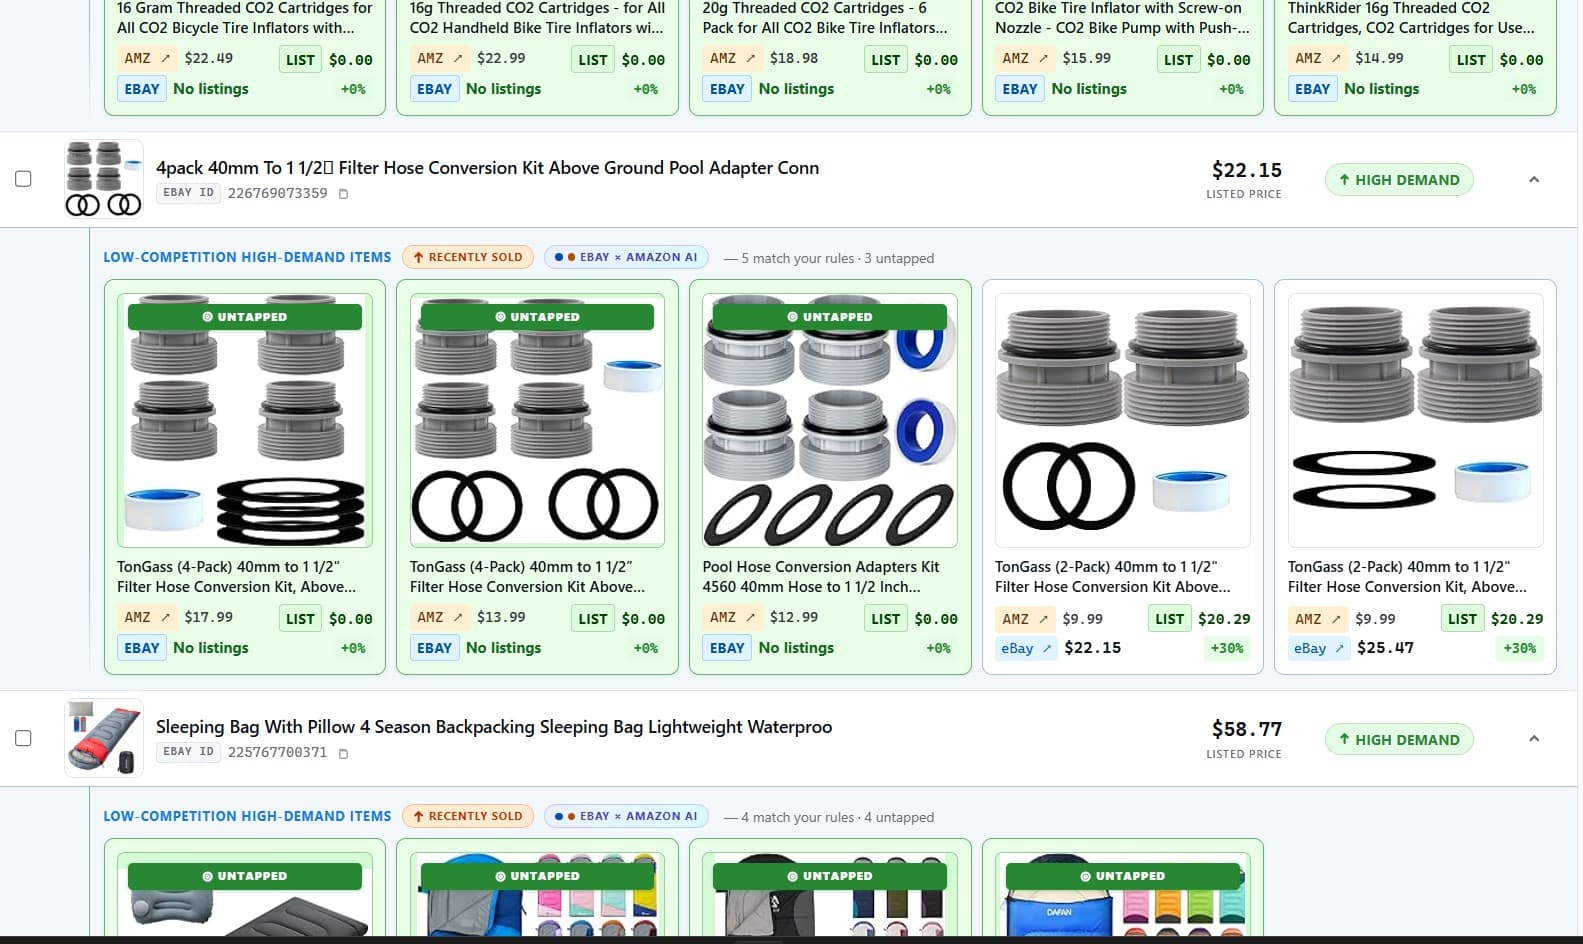Click EBAY No listings on Pool Hose Adapters card
Image resolution: width=1583 pixels, height=944 pixels.
point(769,648)
